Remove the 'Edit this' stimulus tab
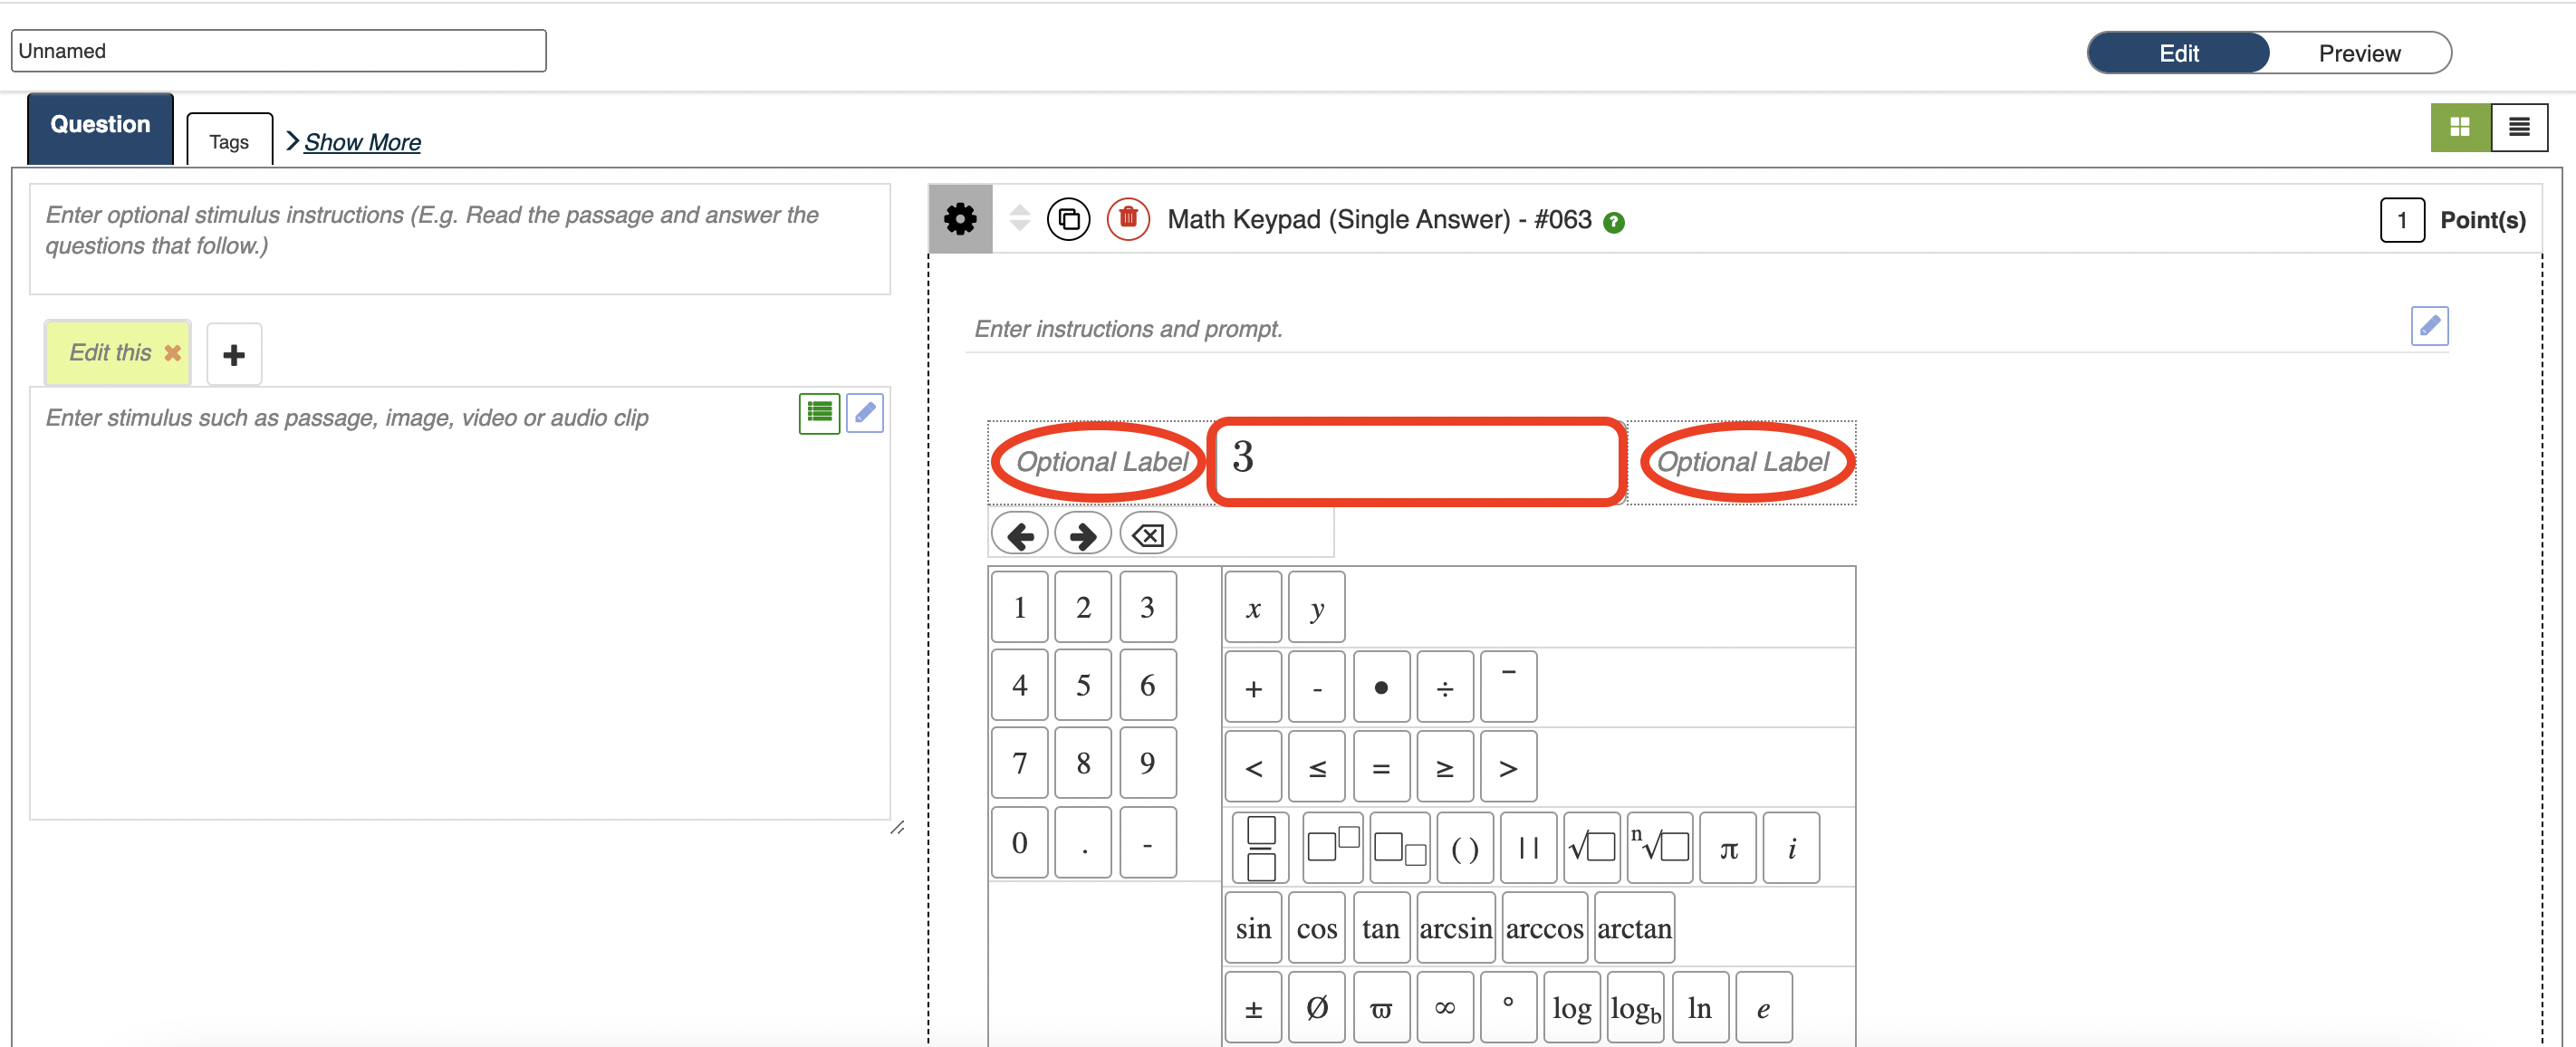Viewport: 2576px width, 1047px height. tap(173, 353)
